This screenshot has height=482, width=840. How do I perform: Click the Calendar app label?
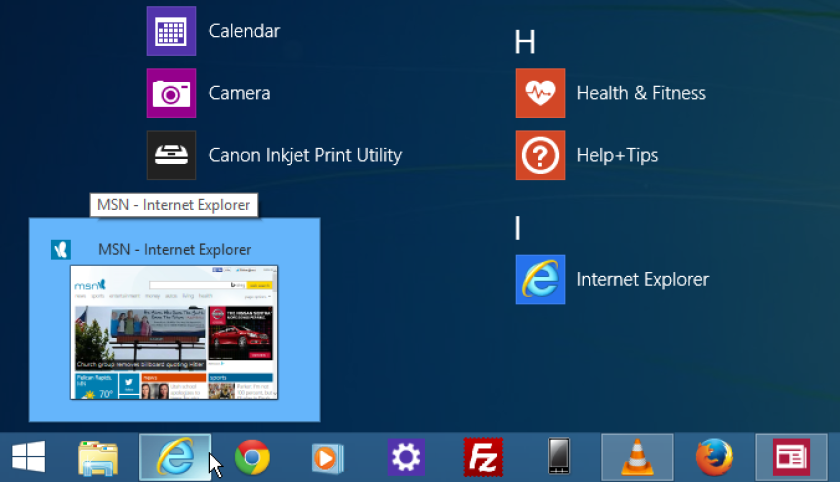point(244,31)
